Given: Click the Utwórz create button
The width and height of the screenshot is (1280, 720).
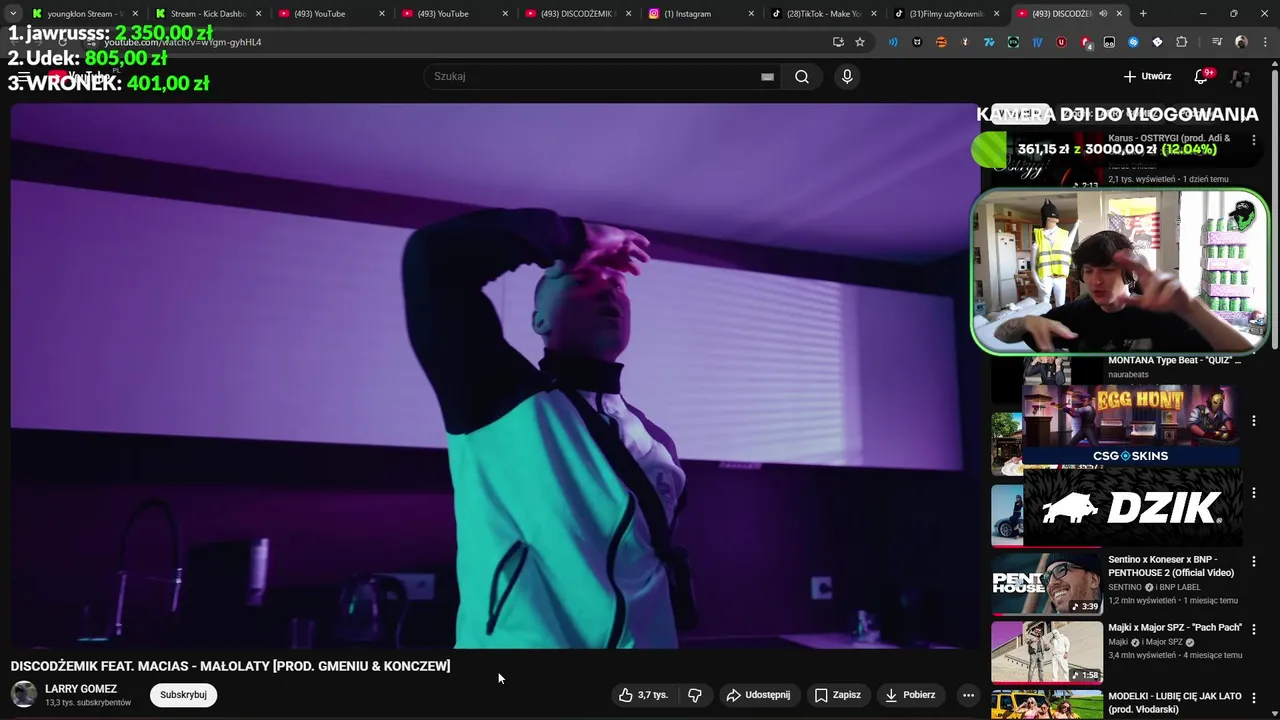Looking at the screenshot, I should [x=1147, y=77].
